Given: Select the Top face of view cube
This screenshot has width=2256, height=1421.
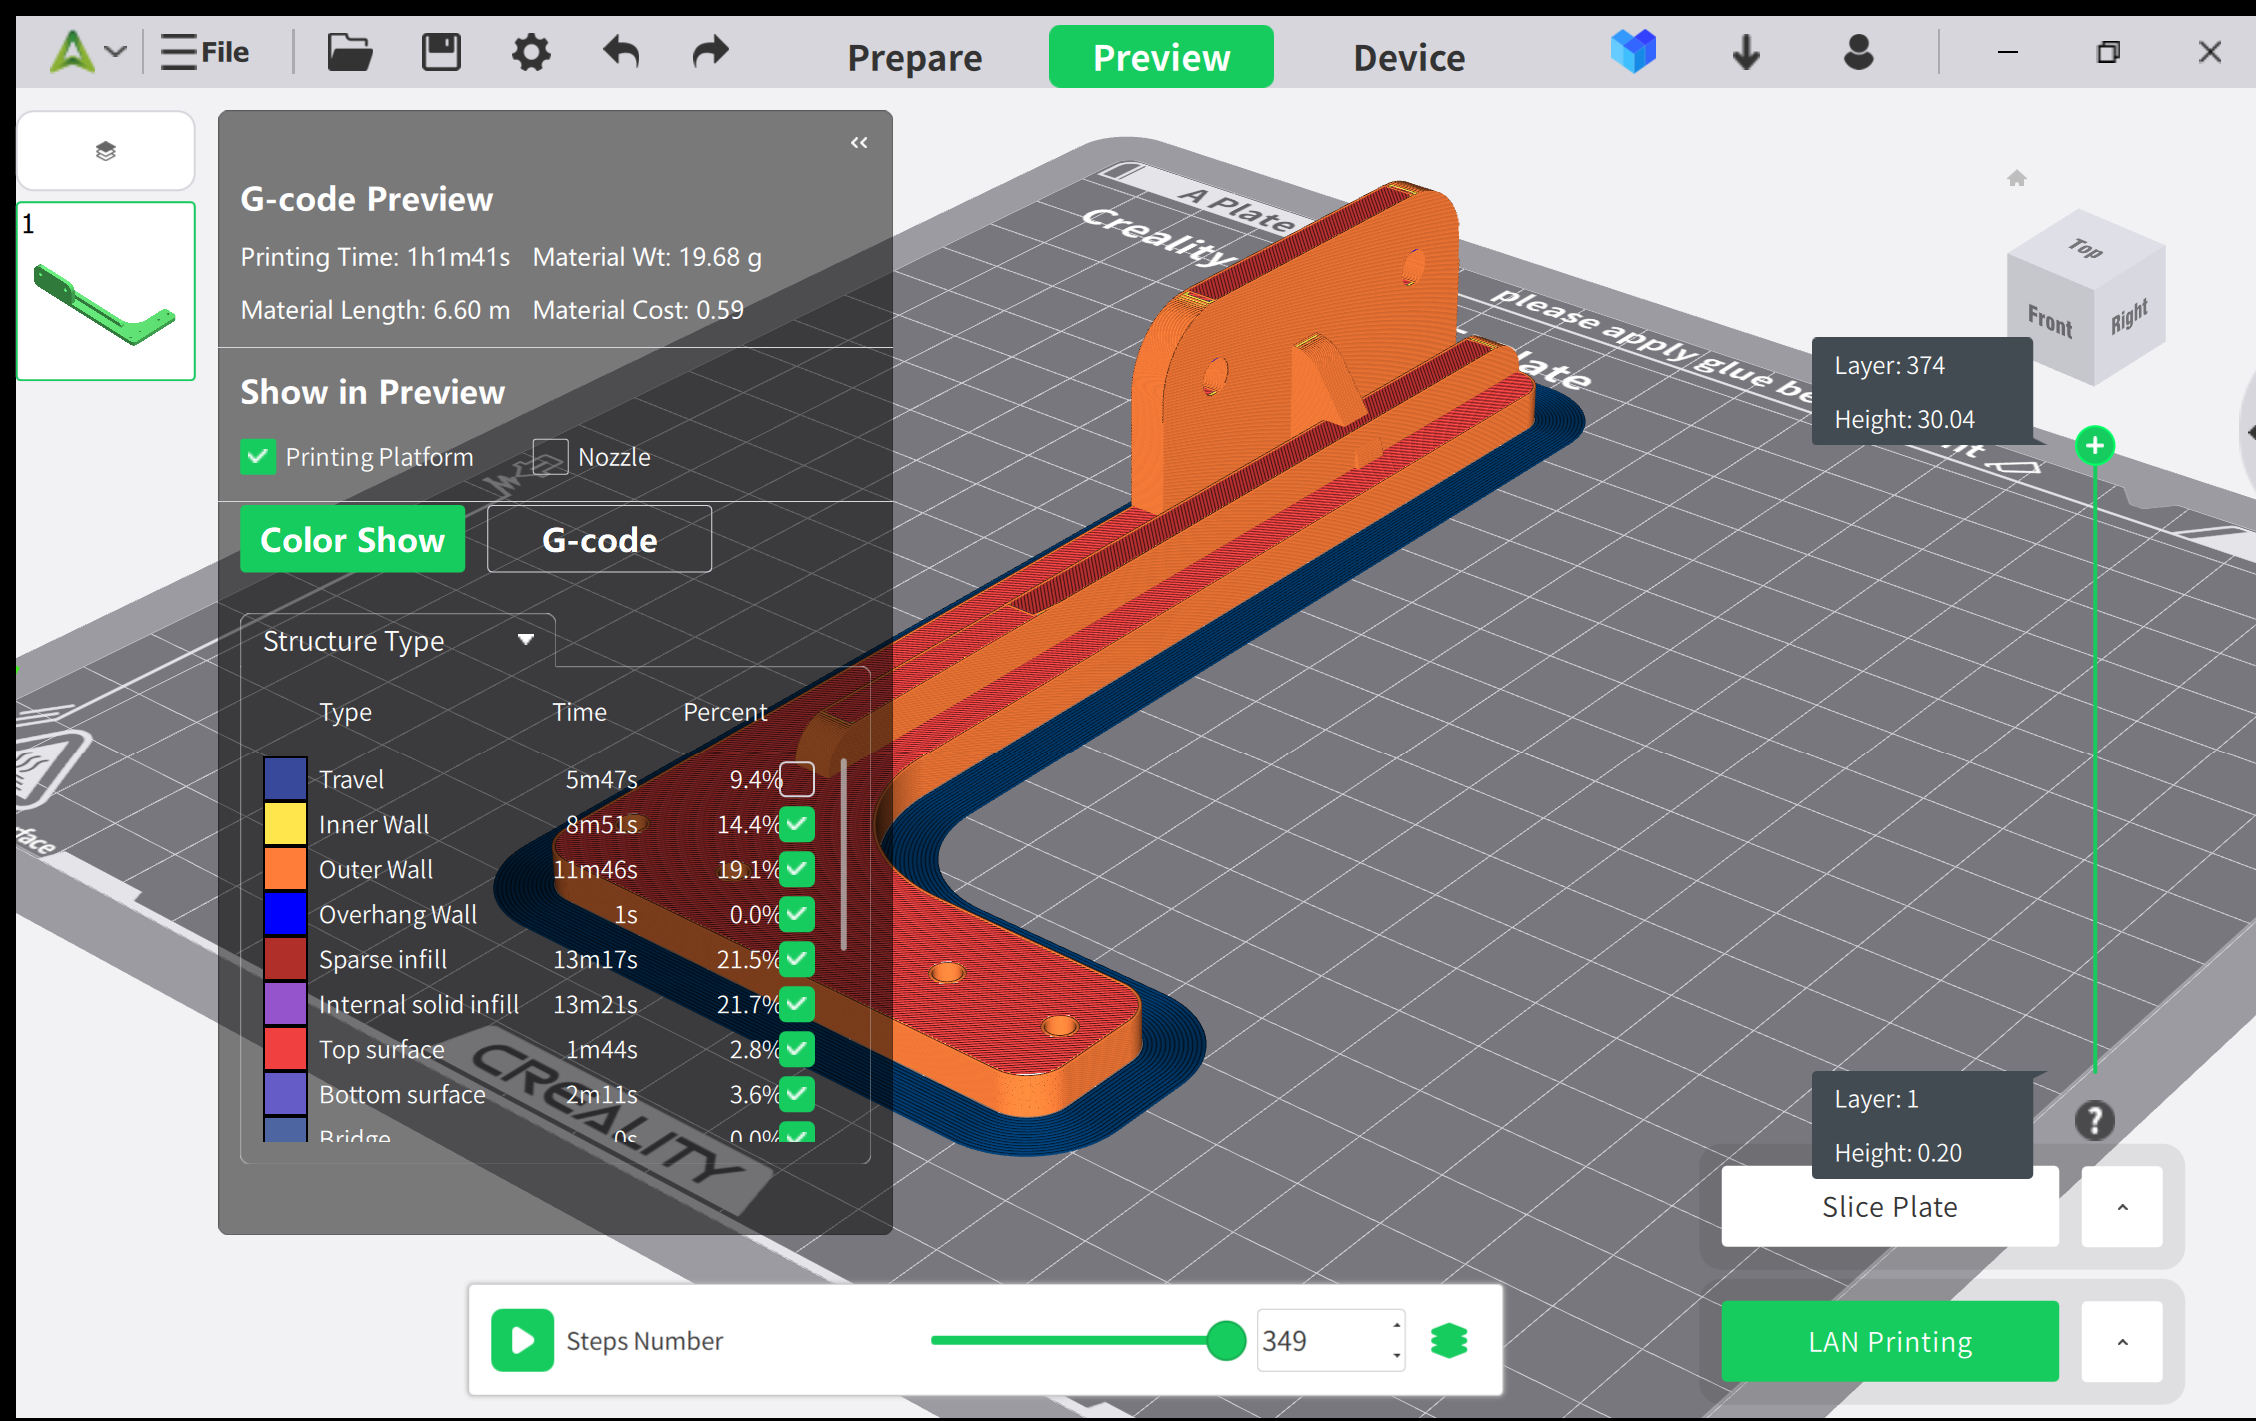Looking at the screenshot, I should pyautogui.click(x=2086, y=248).
